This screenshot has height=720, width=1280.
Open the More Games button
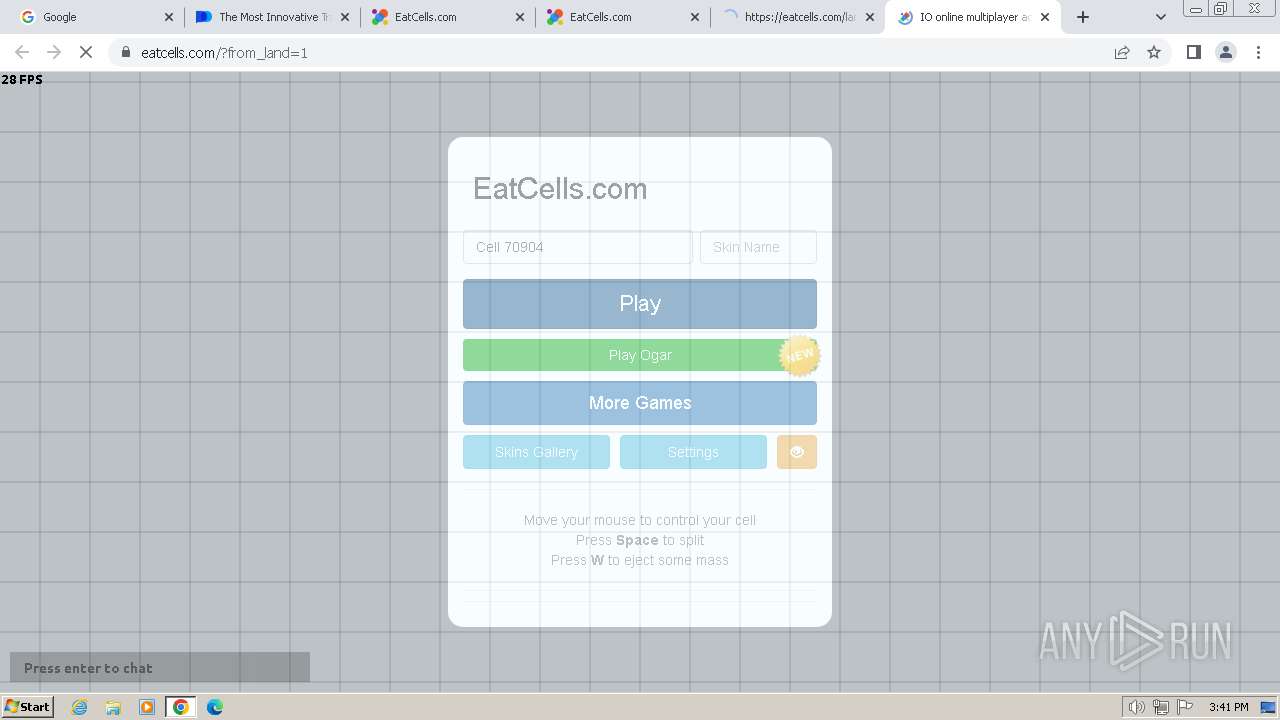640,403
